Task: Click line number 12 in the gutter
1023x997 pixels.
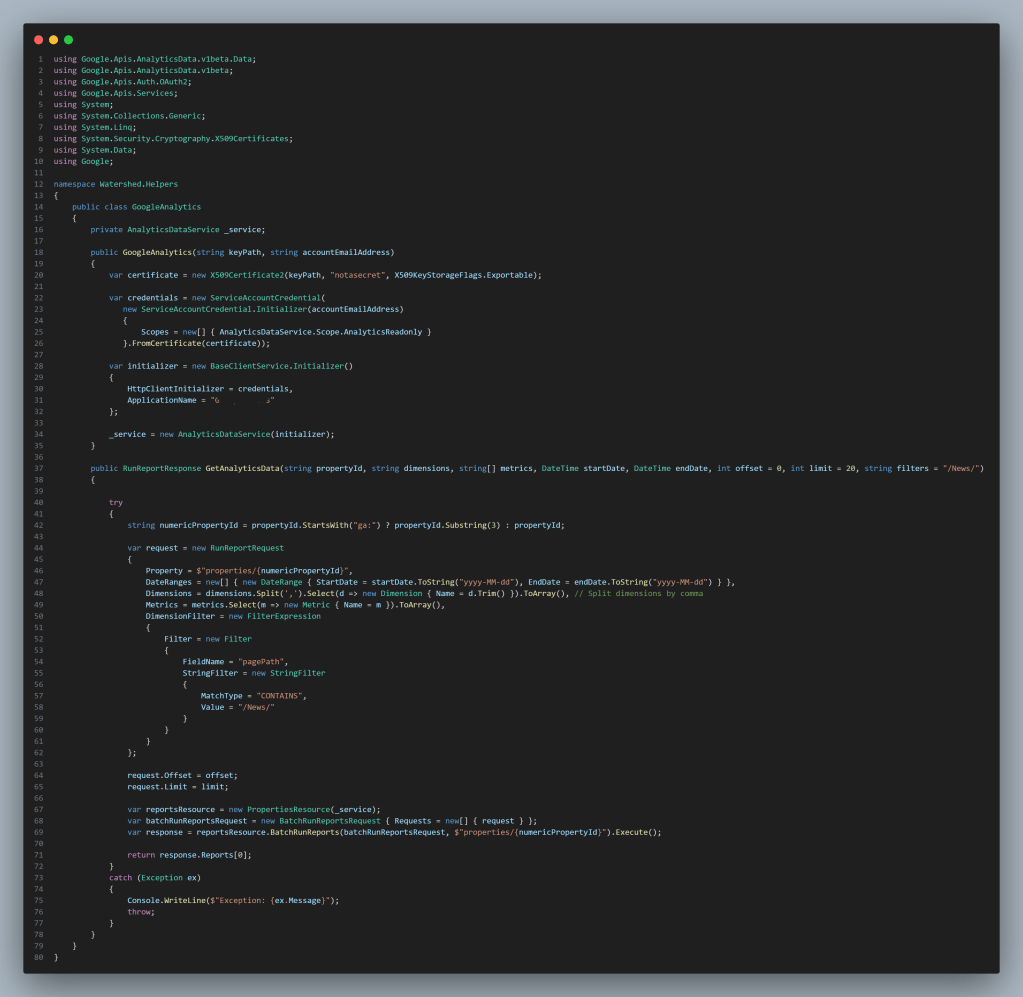Action: point(39,184)
